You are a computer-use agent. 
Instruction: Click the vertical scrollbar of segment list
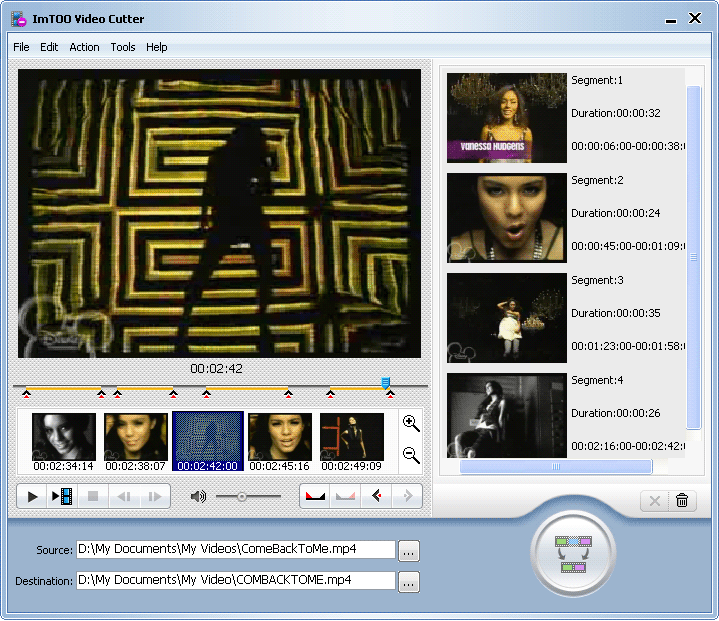click(x=694, y=257)
